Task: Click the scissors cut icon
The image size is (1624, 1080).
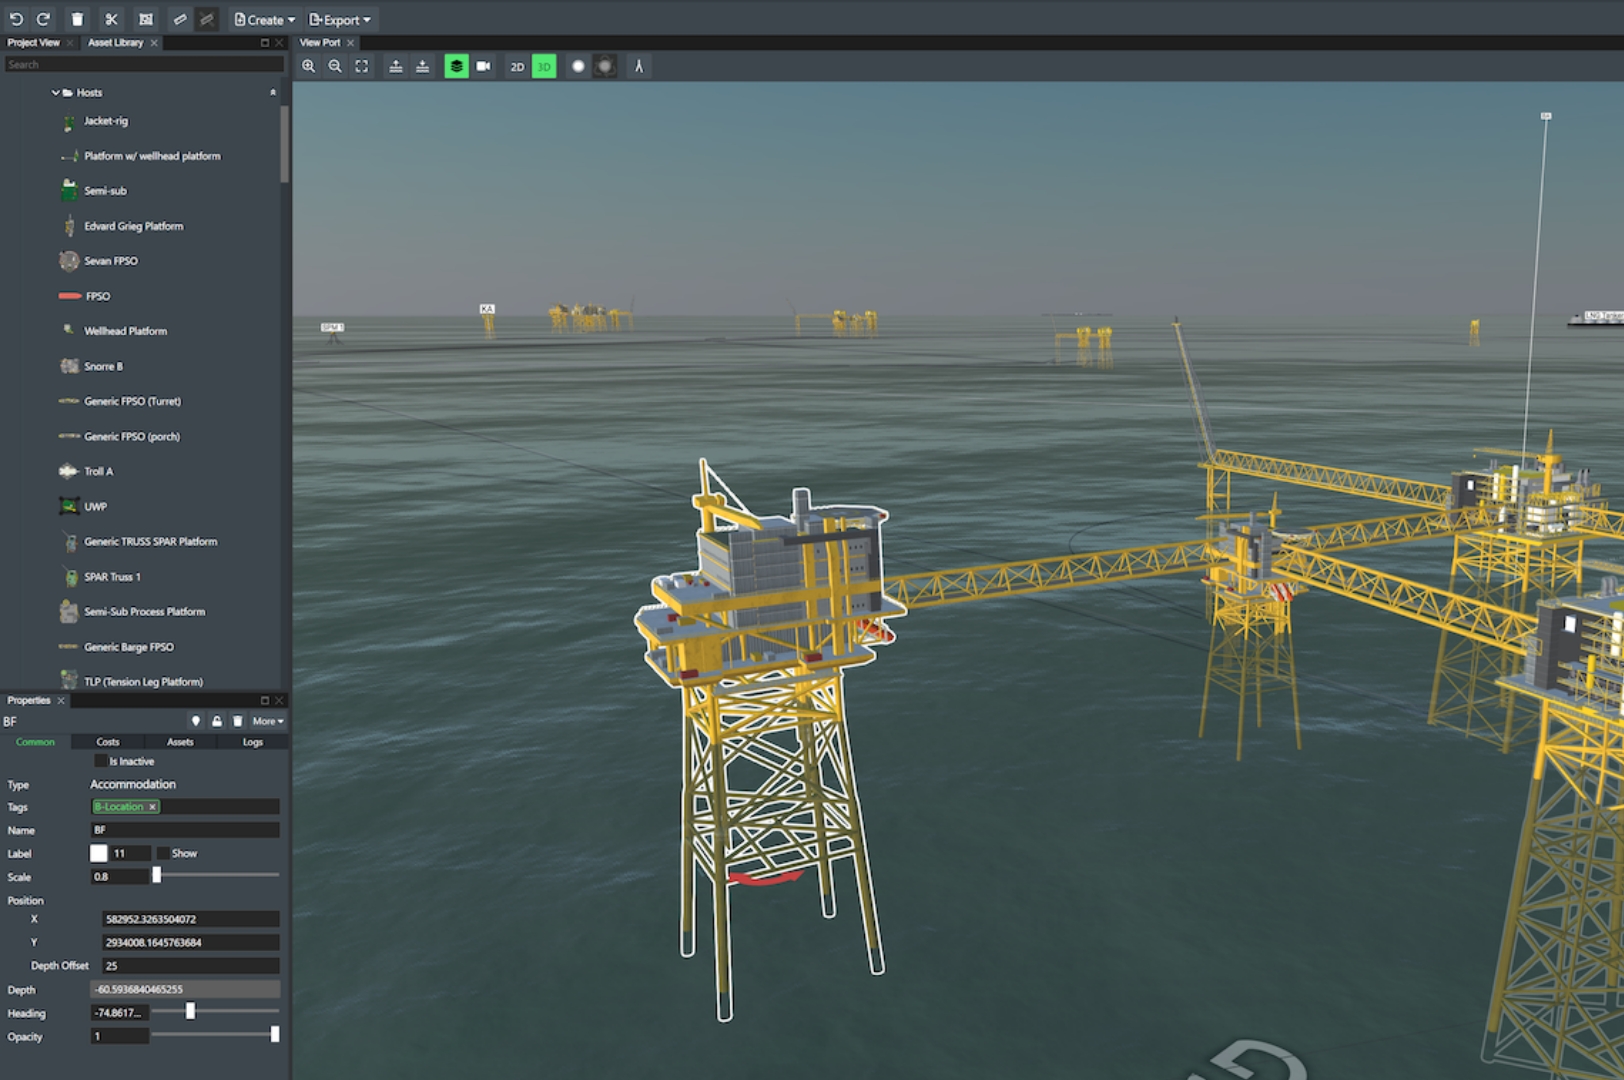Action: click(x=111, y=19)
